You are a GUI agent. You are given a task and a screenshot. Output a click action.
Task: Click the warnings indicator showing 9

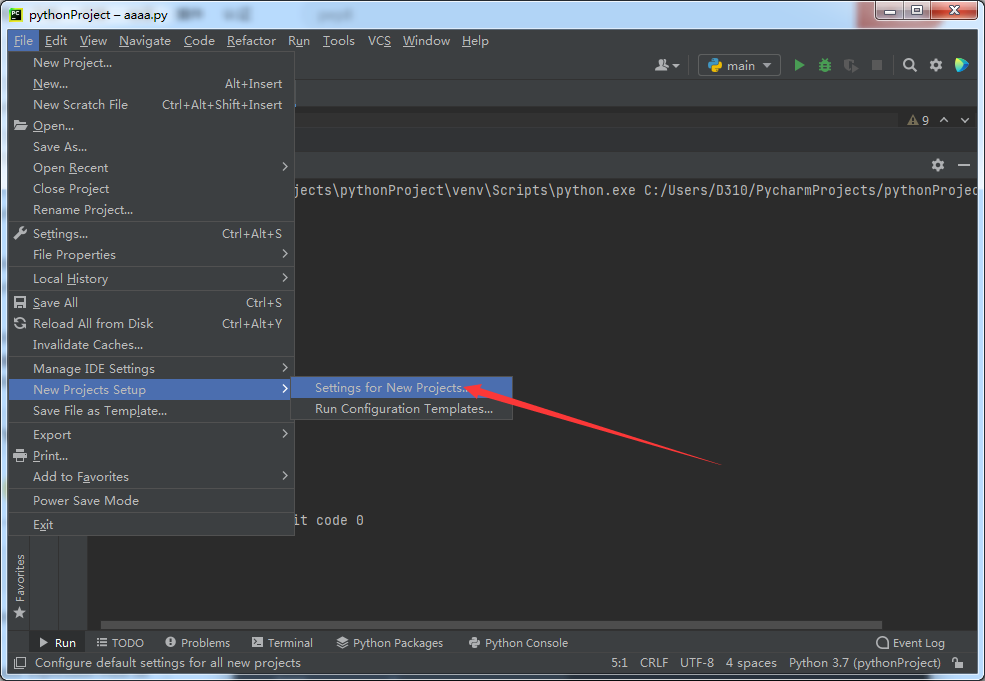click(918, 120)
